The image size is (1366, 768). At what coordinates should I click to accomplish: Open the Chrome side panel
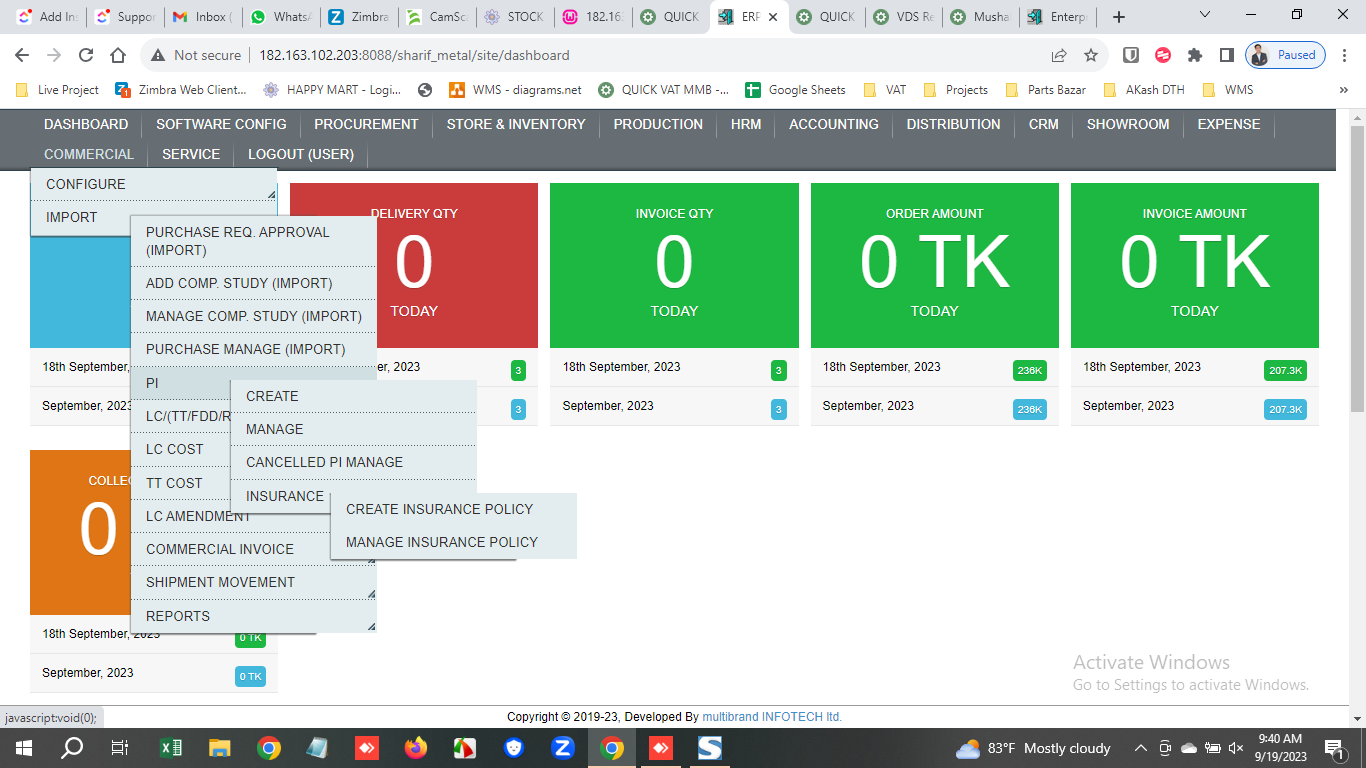[x=1226, y=55]
